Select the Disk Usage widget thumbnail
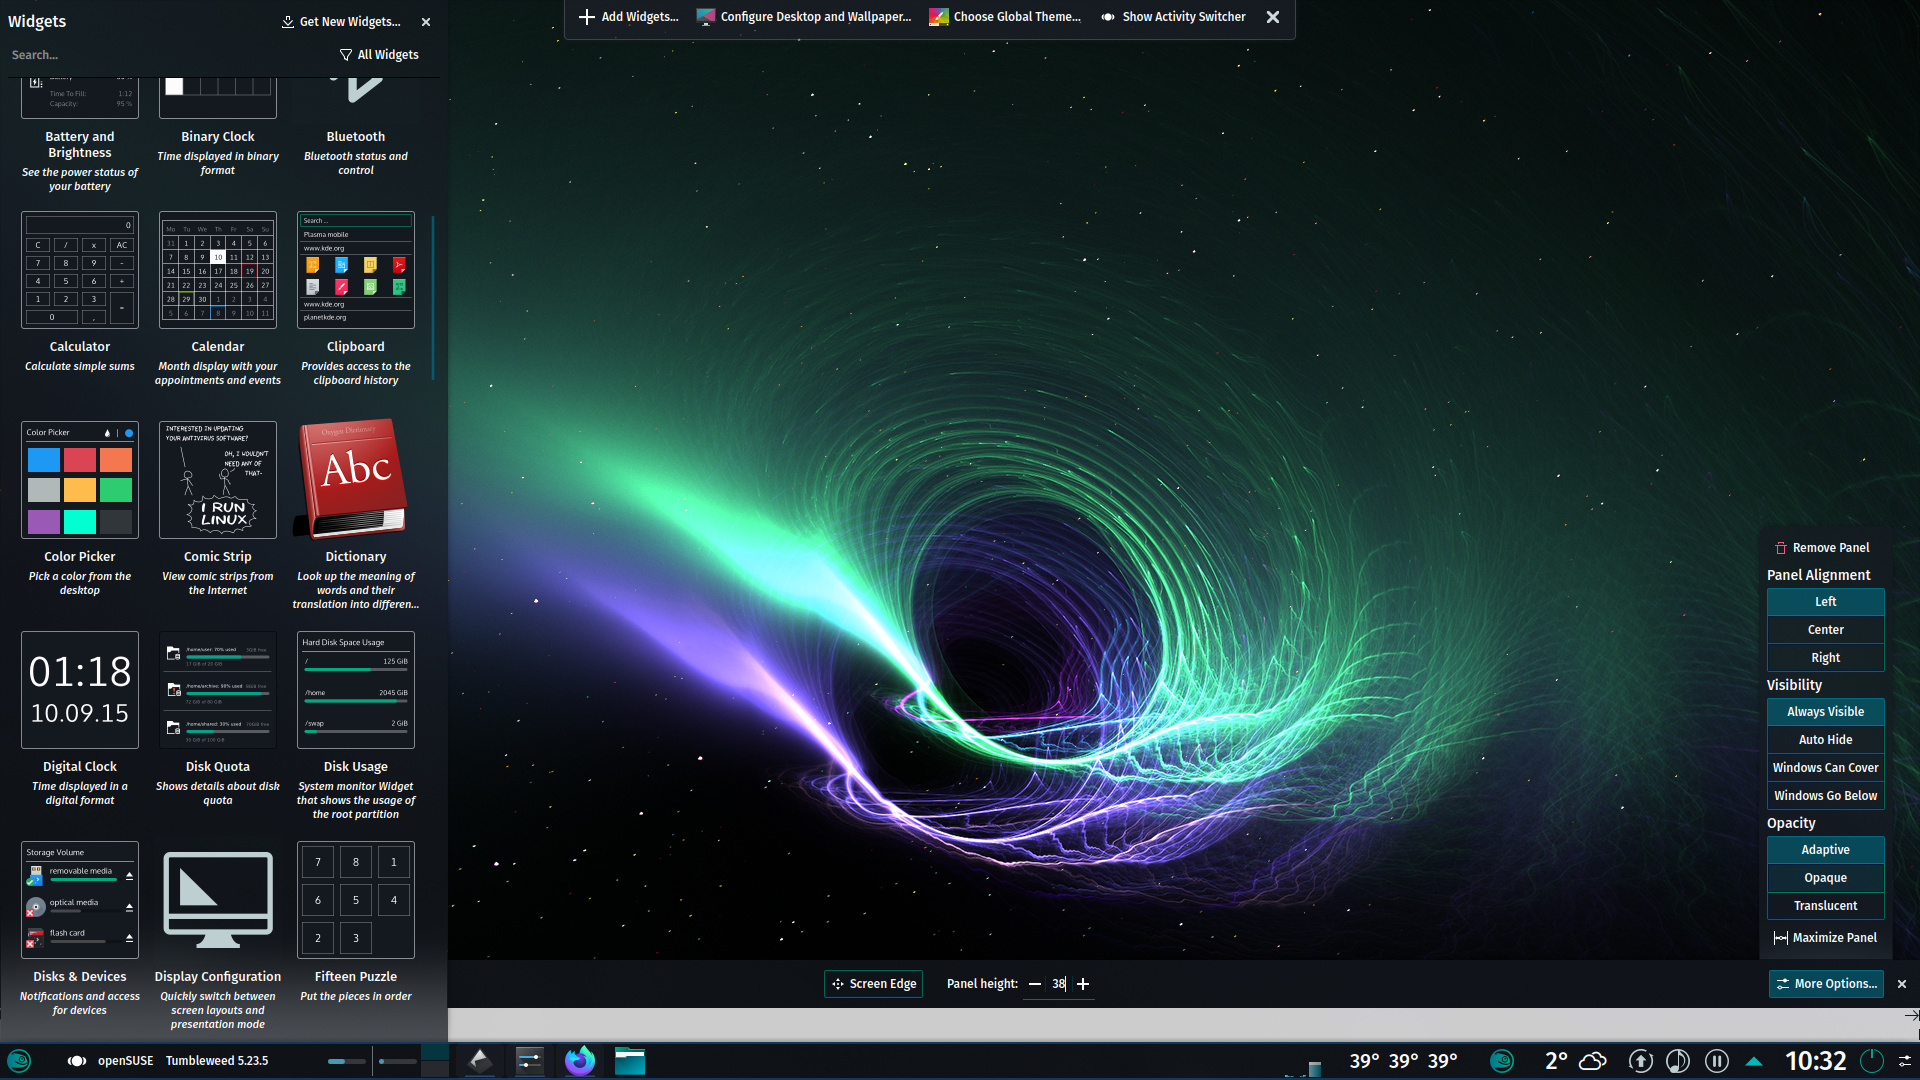The height and width of the screenshot is (1080, 1920). coord(356,690)
